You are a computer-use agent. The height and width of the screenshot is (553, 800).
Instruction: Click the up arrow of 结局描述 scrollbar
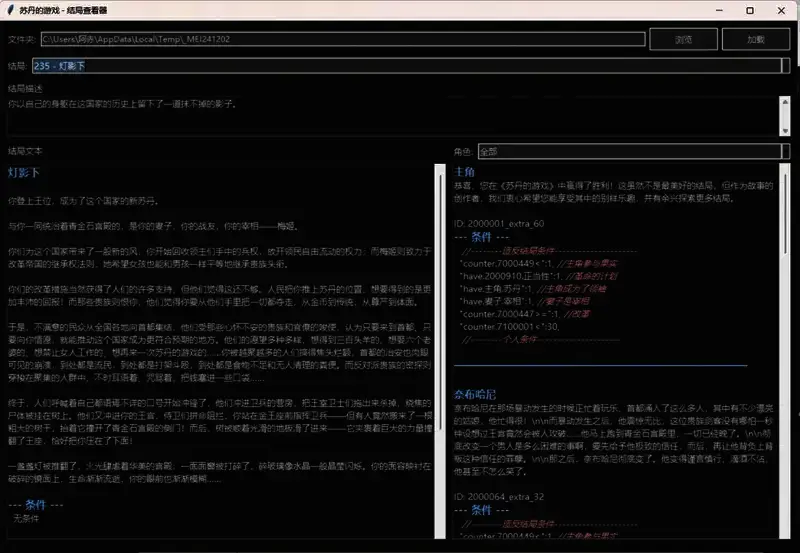(785, 102)
